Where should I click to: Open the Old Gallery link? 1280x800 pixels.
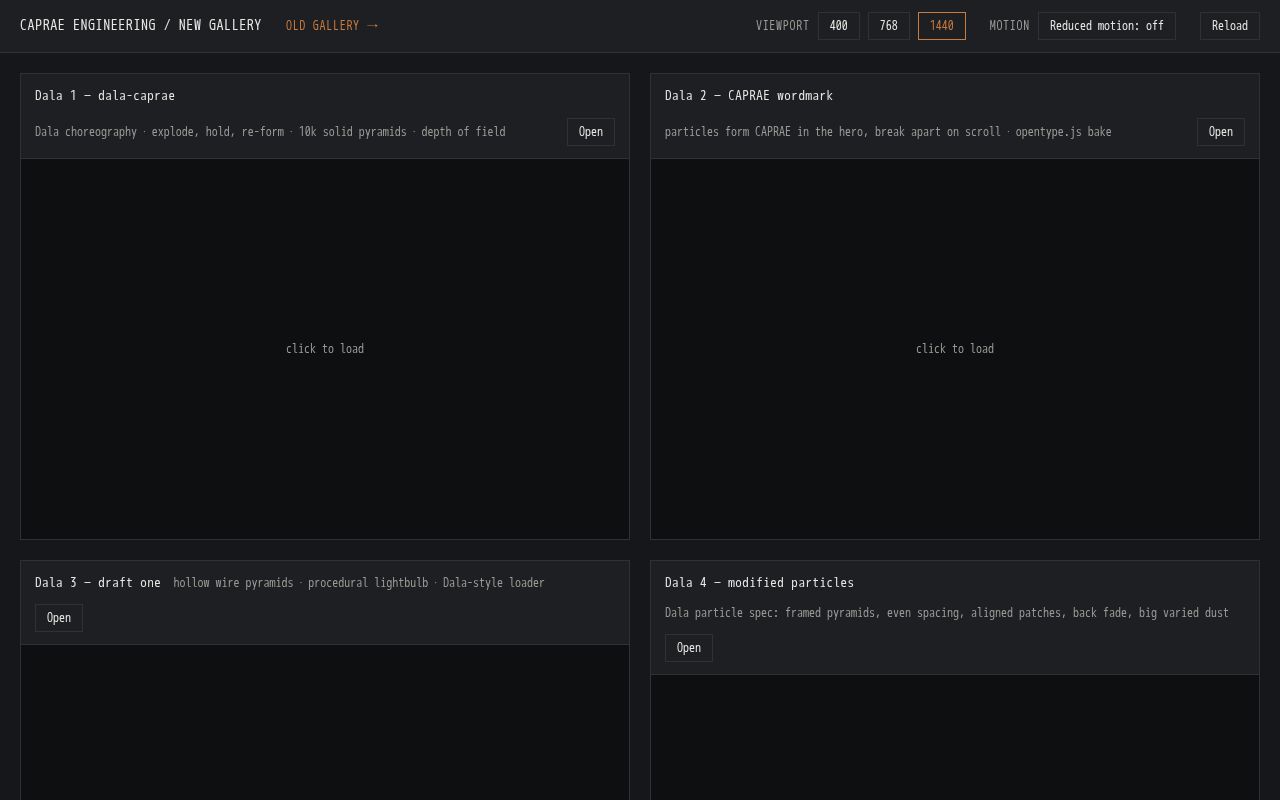[x=332, y=26]
